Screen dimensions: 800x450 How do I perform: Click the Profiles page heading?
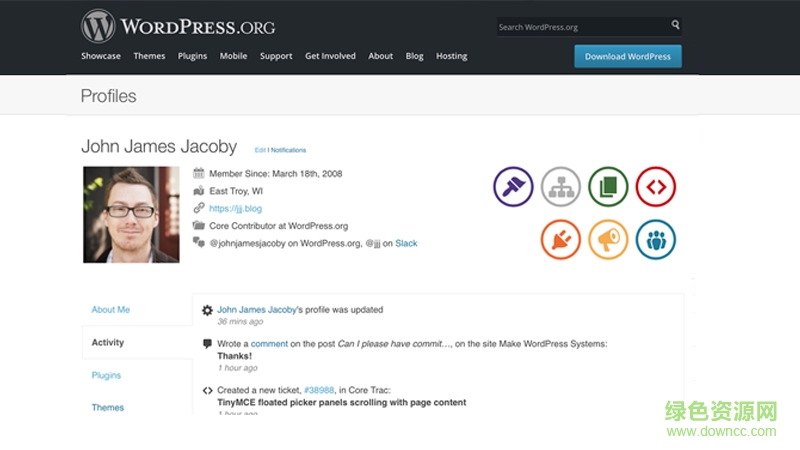pos(109,96)
